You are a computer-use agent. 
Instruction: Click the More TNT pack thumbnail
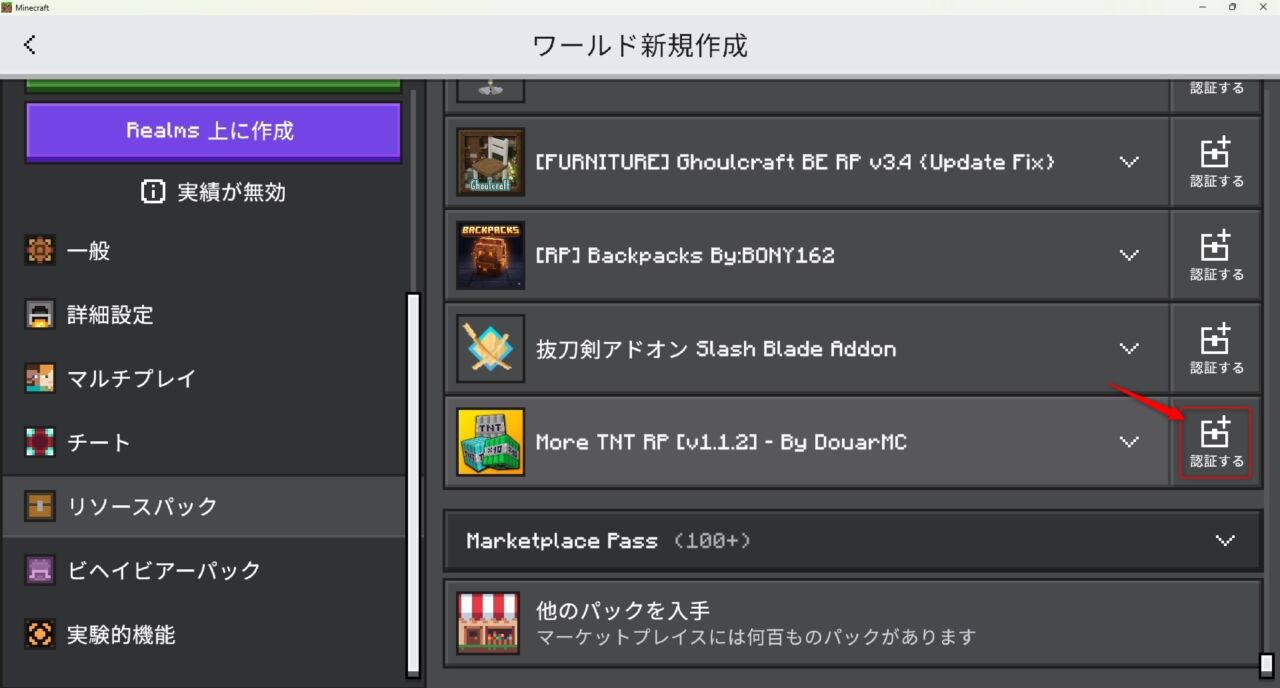click(x=490, y=442)
